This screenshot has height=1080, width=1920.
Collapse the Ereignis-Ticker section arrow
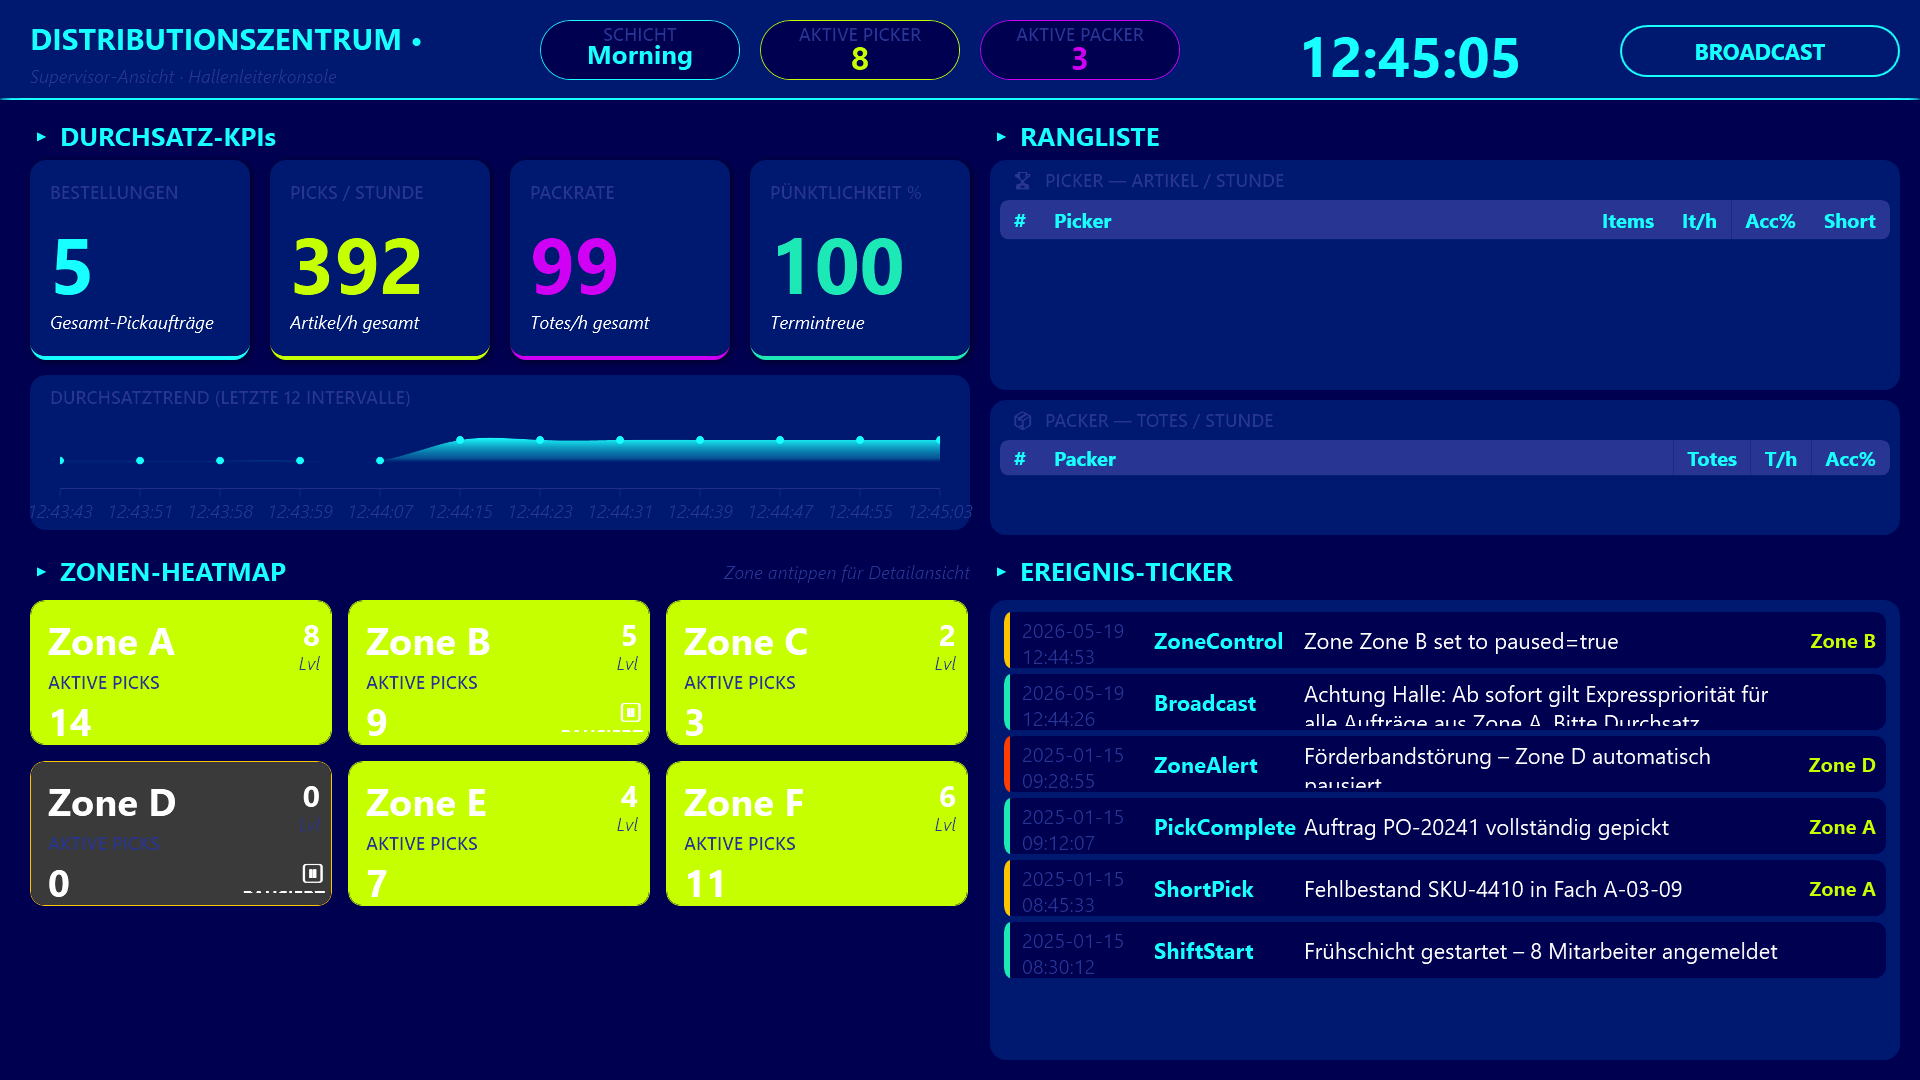(x=1001, y=572)
